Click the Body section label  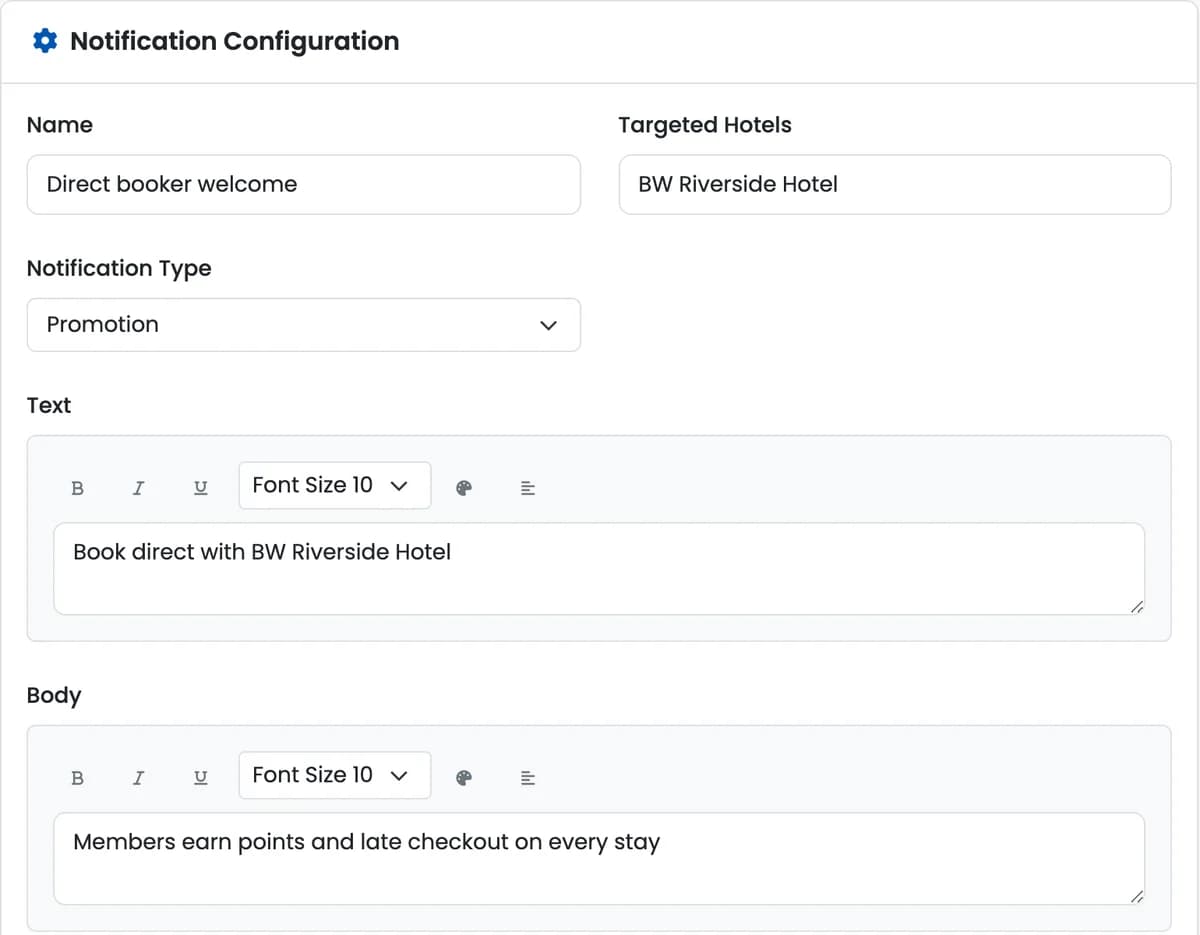tap(54, 695)
